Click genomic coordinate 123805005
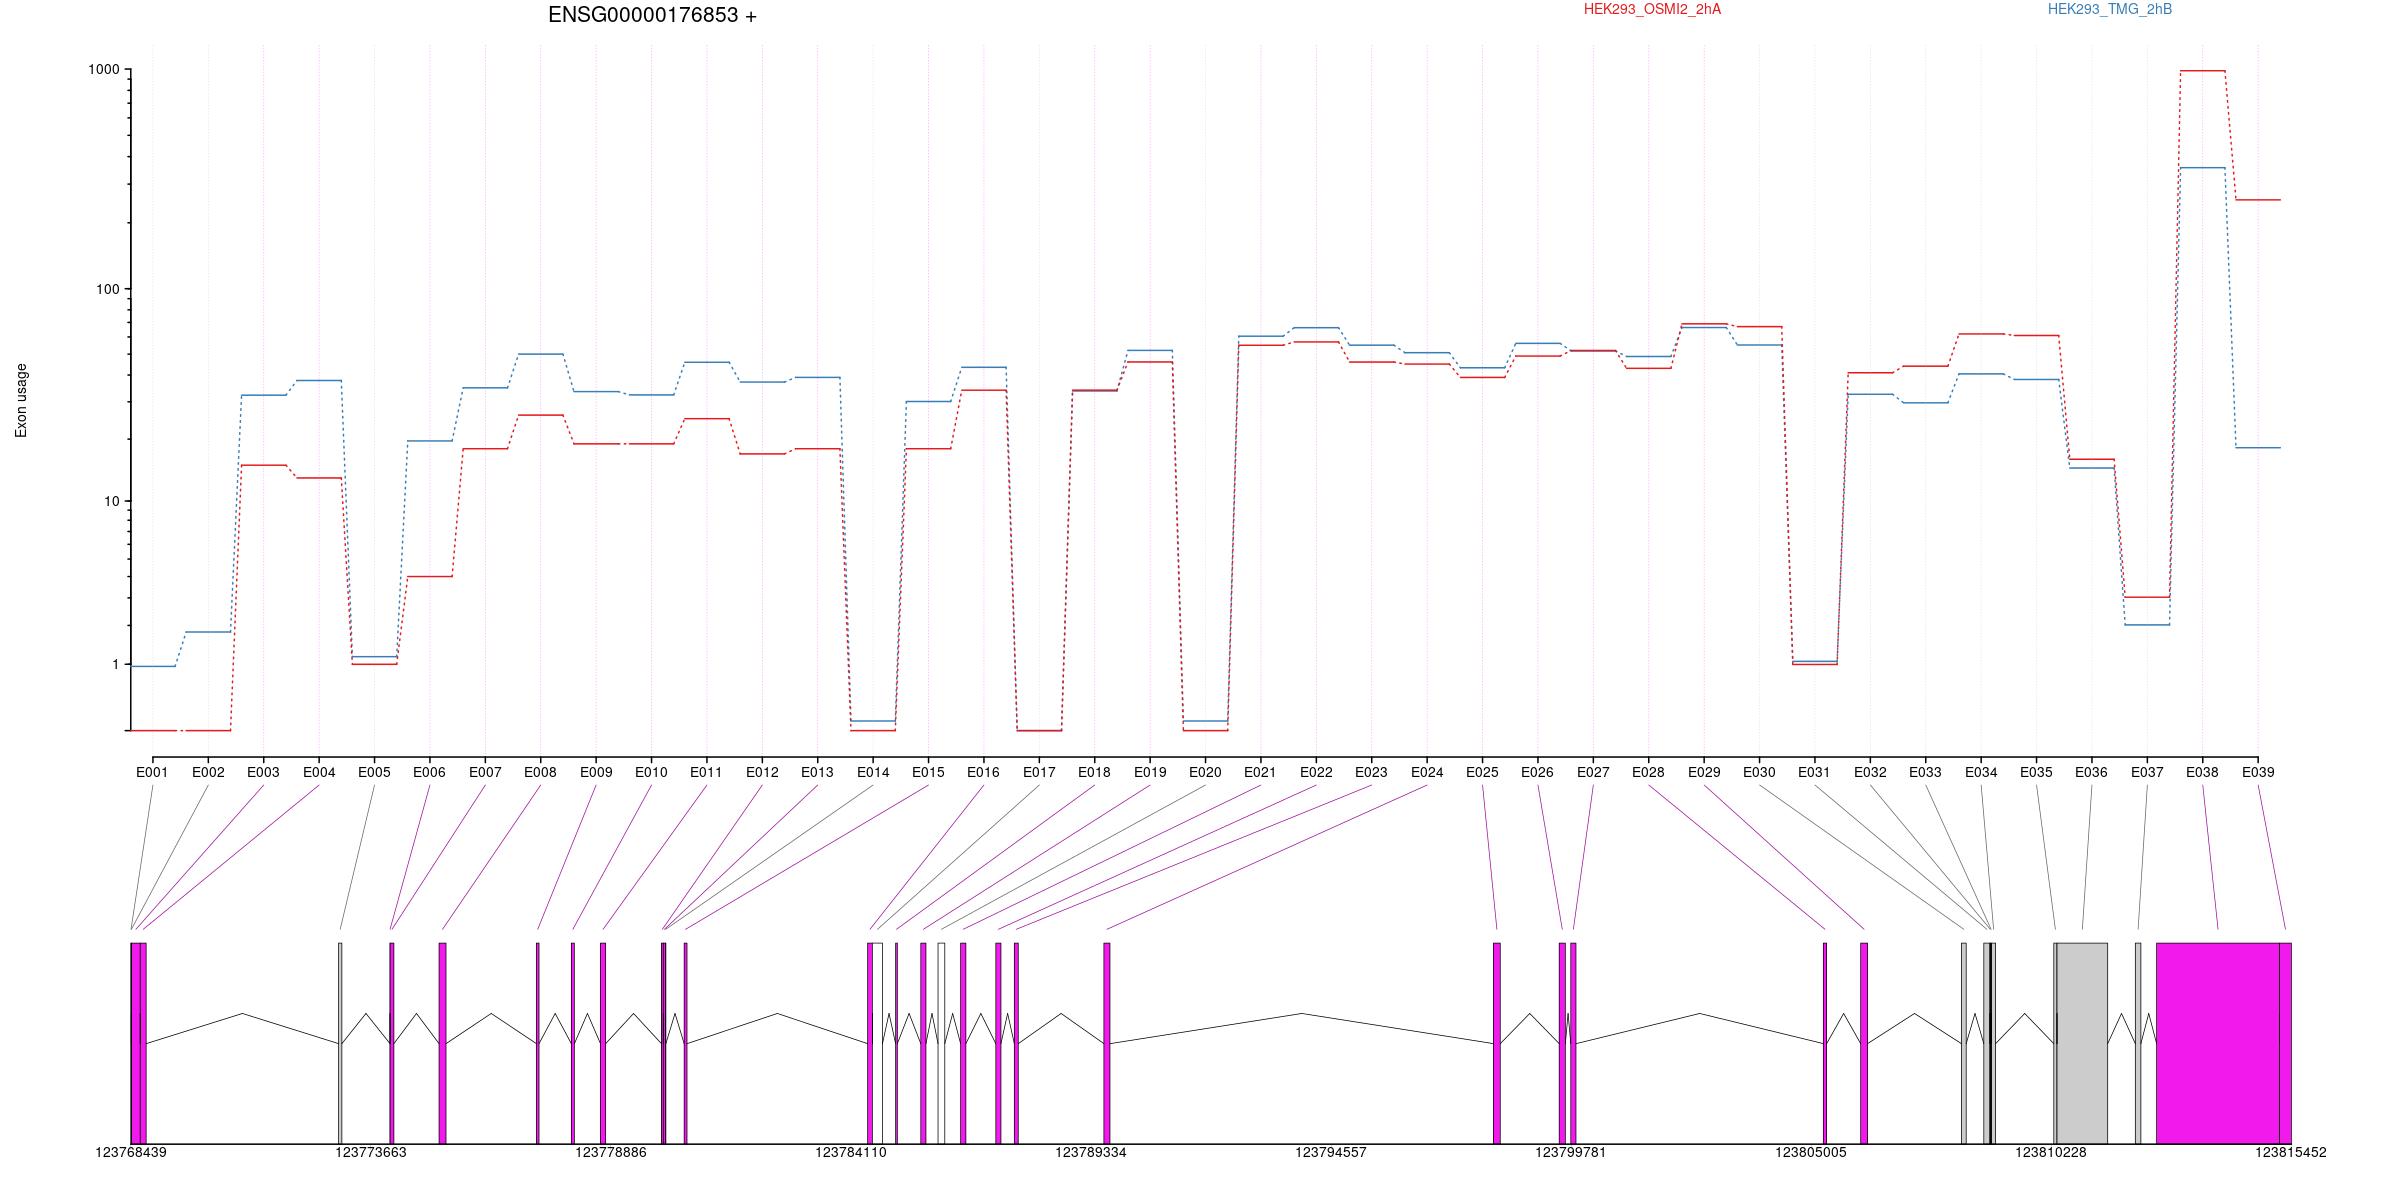The width and height of the screenshot is (2400, 1200). pos(1811,1152)
